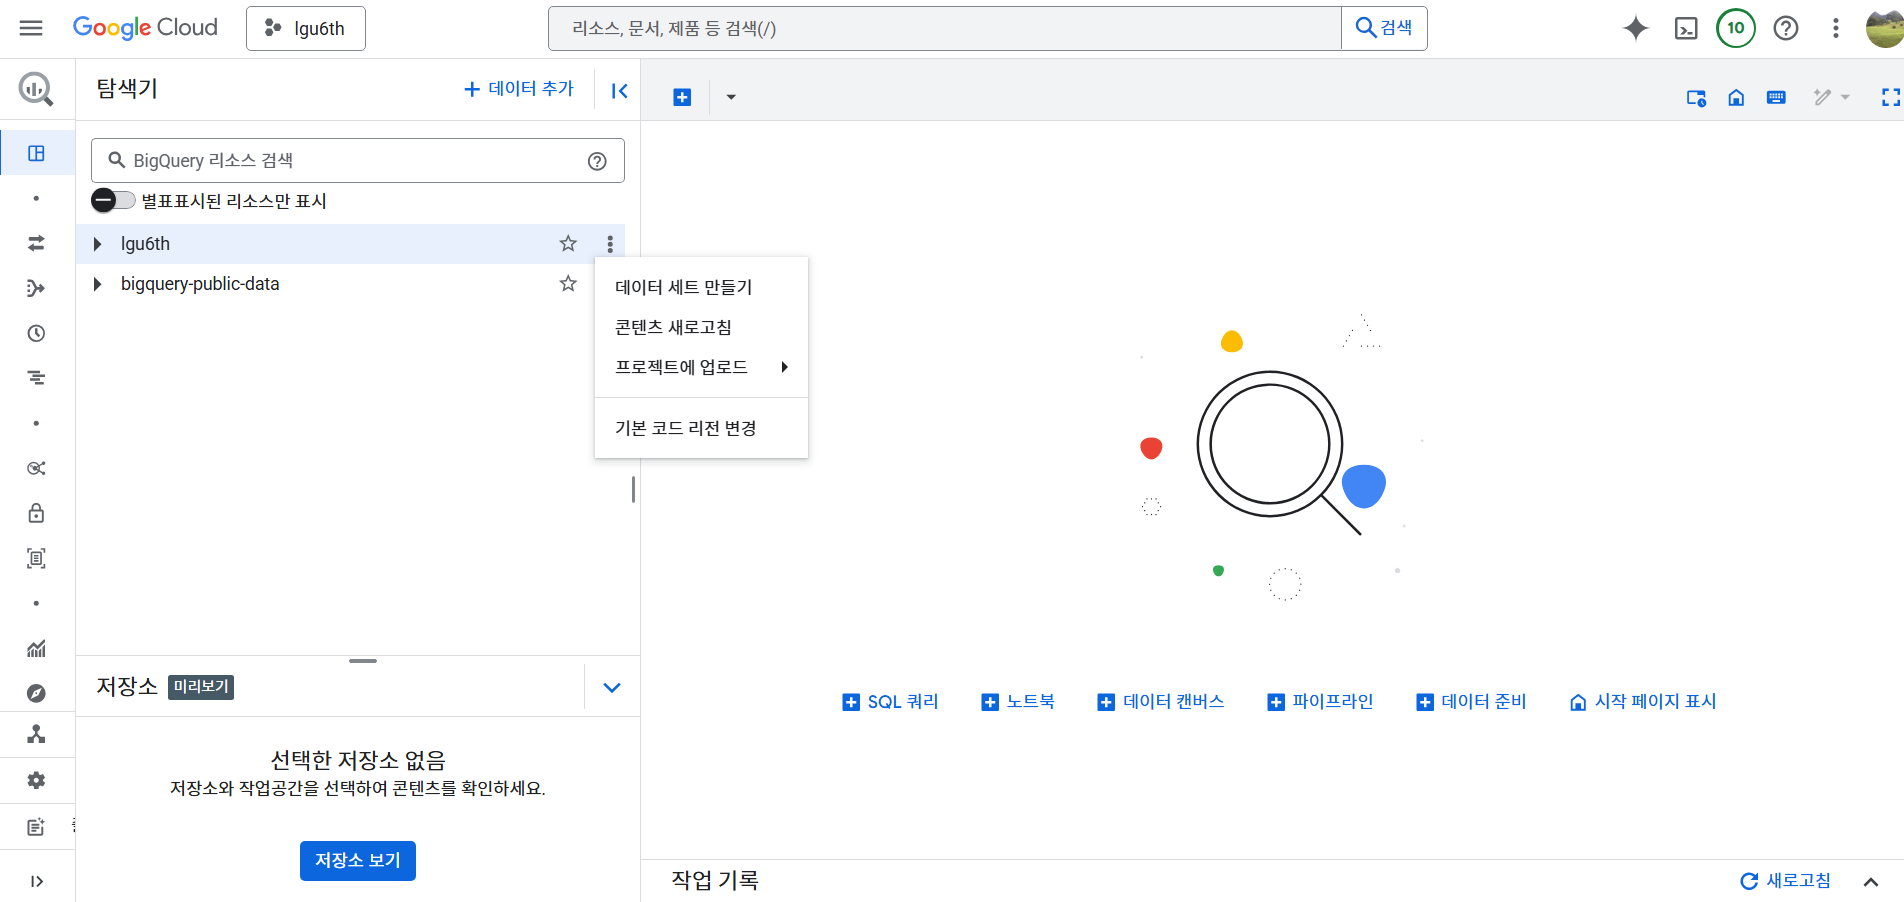This screenshot has height=902, width=1904.
Task: Choose 기본 코드 리전 변경 menu item
Action: (x=701, y=428)
